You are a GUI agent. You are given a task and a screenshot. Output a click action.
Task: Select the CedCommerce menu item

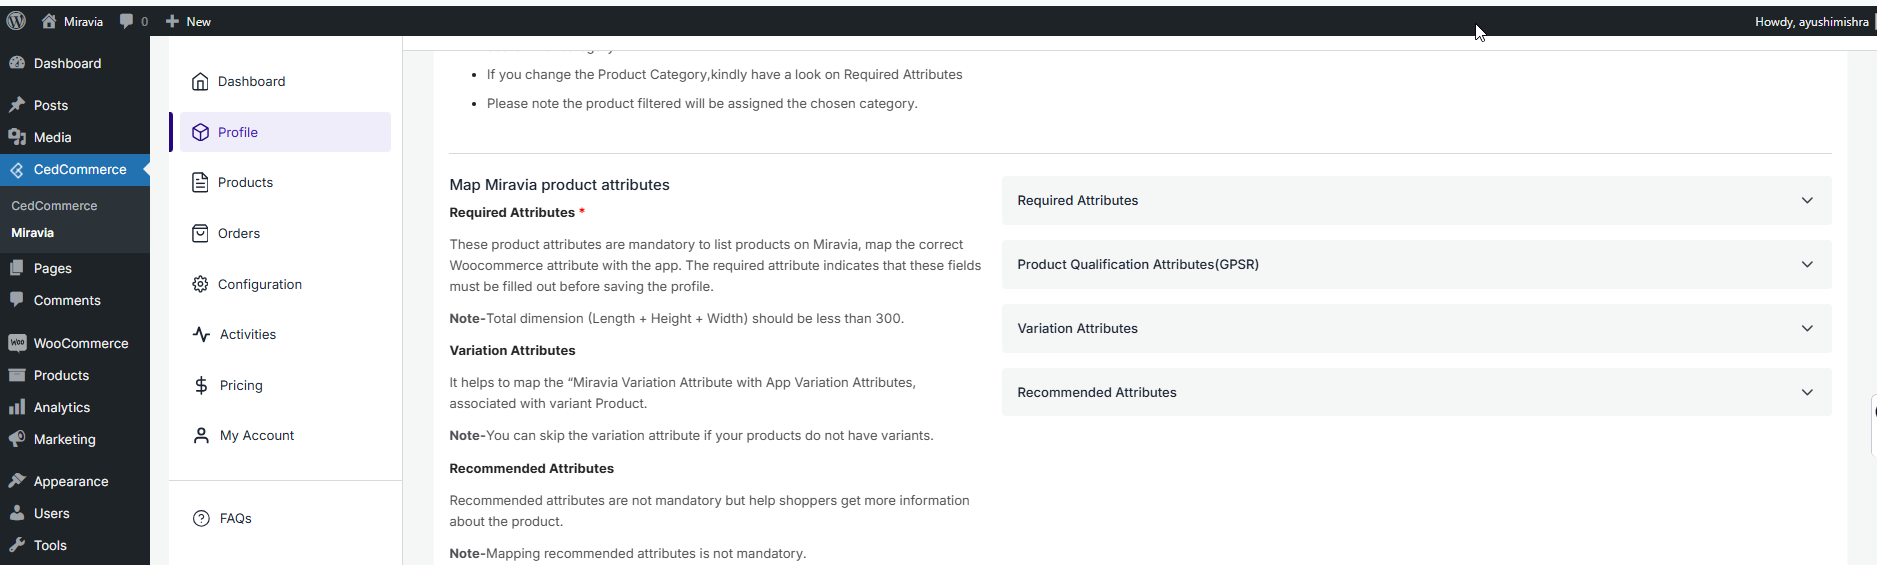point(75,170)
